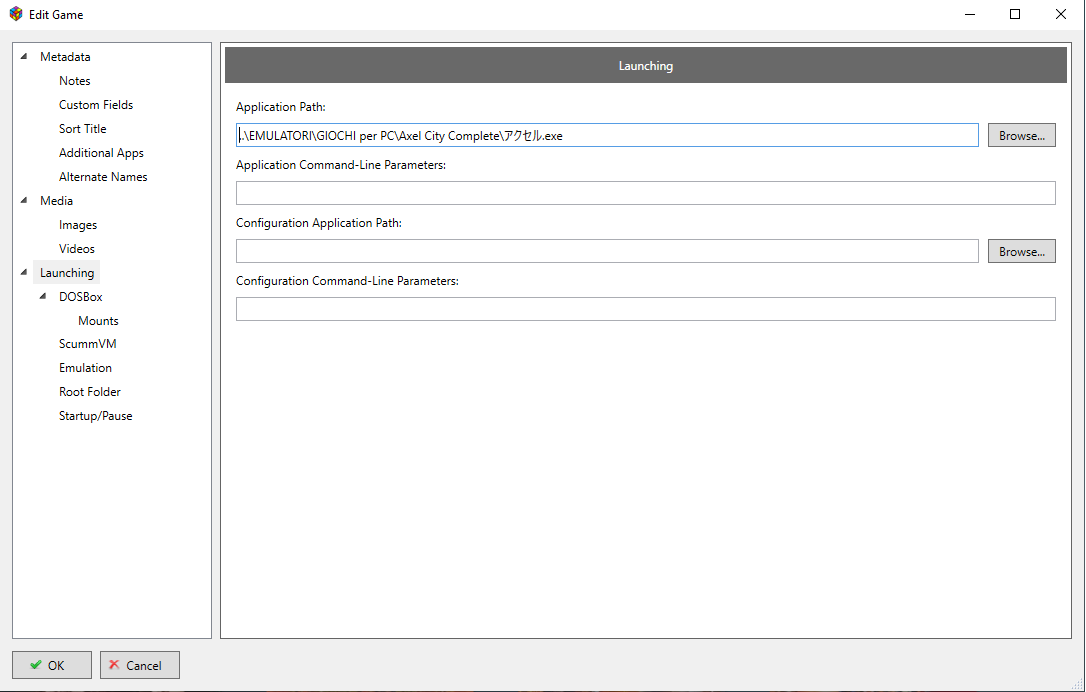Open the Notes page

[x=75, y=81]
